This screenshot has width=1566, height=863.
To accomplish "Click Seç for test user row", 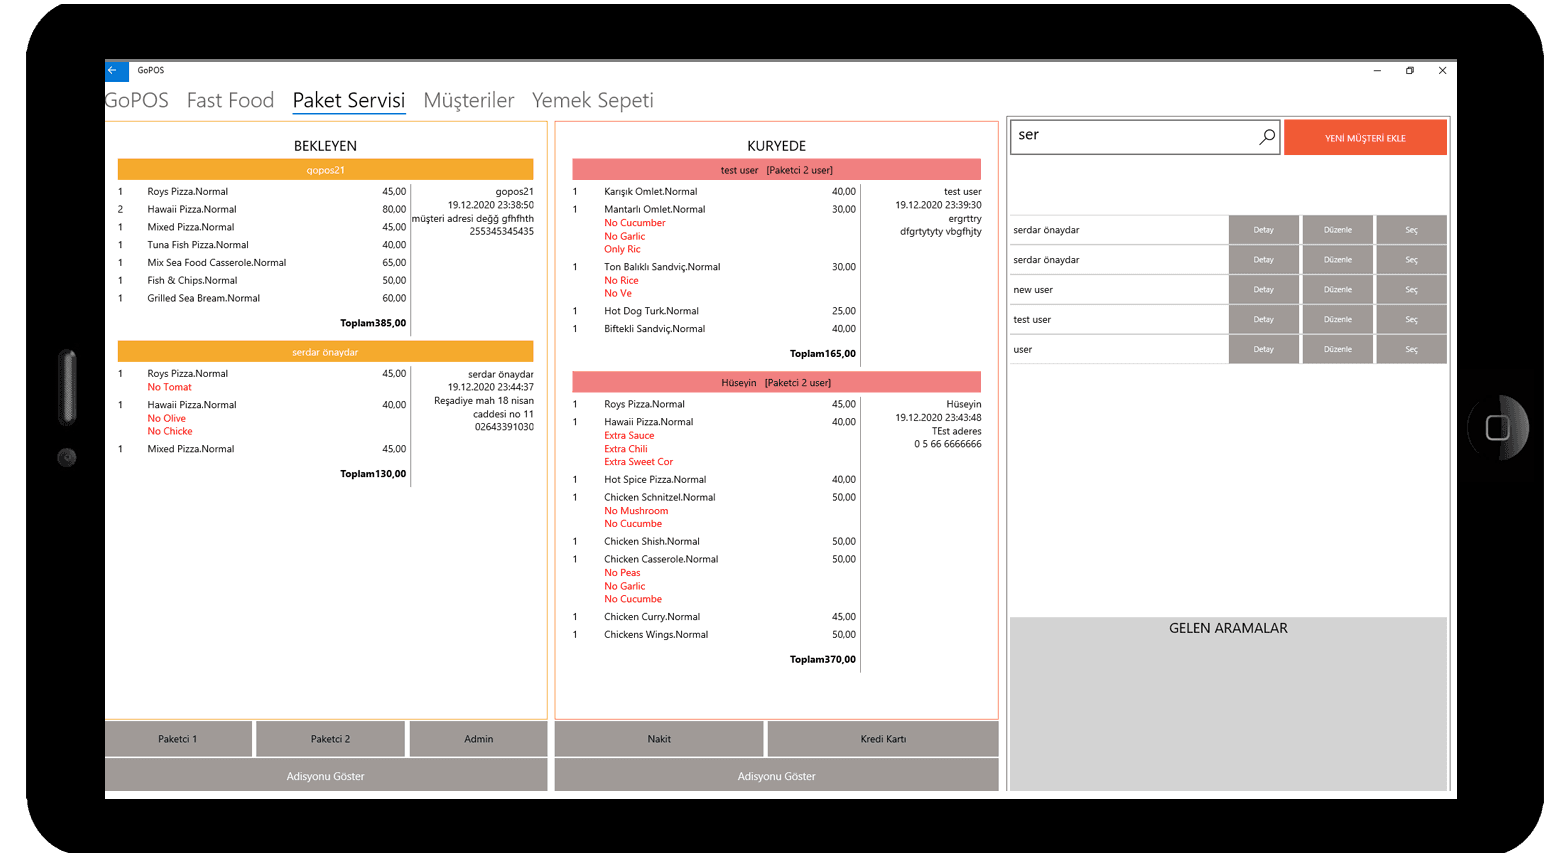I will pyautogui.click(x=1411, y=320).
